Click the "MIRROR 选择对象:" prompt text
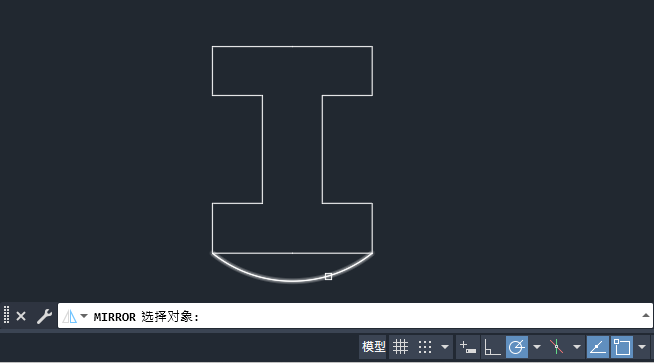Screen dimensions: 654x363 pyautogui.click(x=146, y=317)
